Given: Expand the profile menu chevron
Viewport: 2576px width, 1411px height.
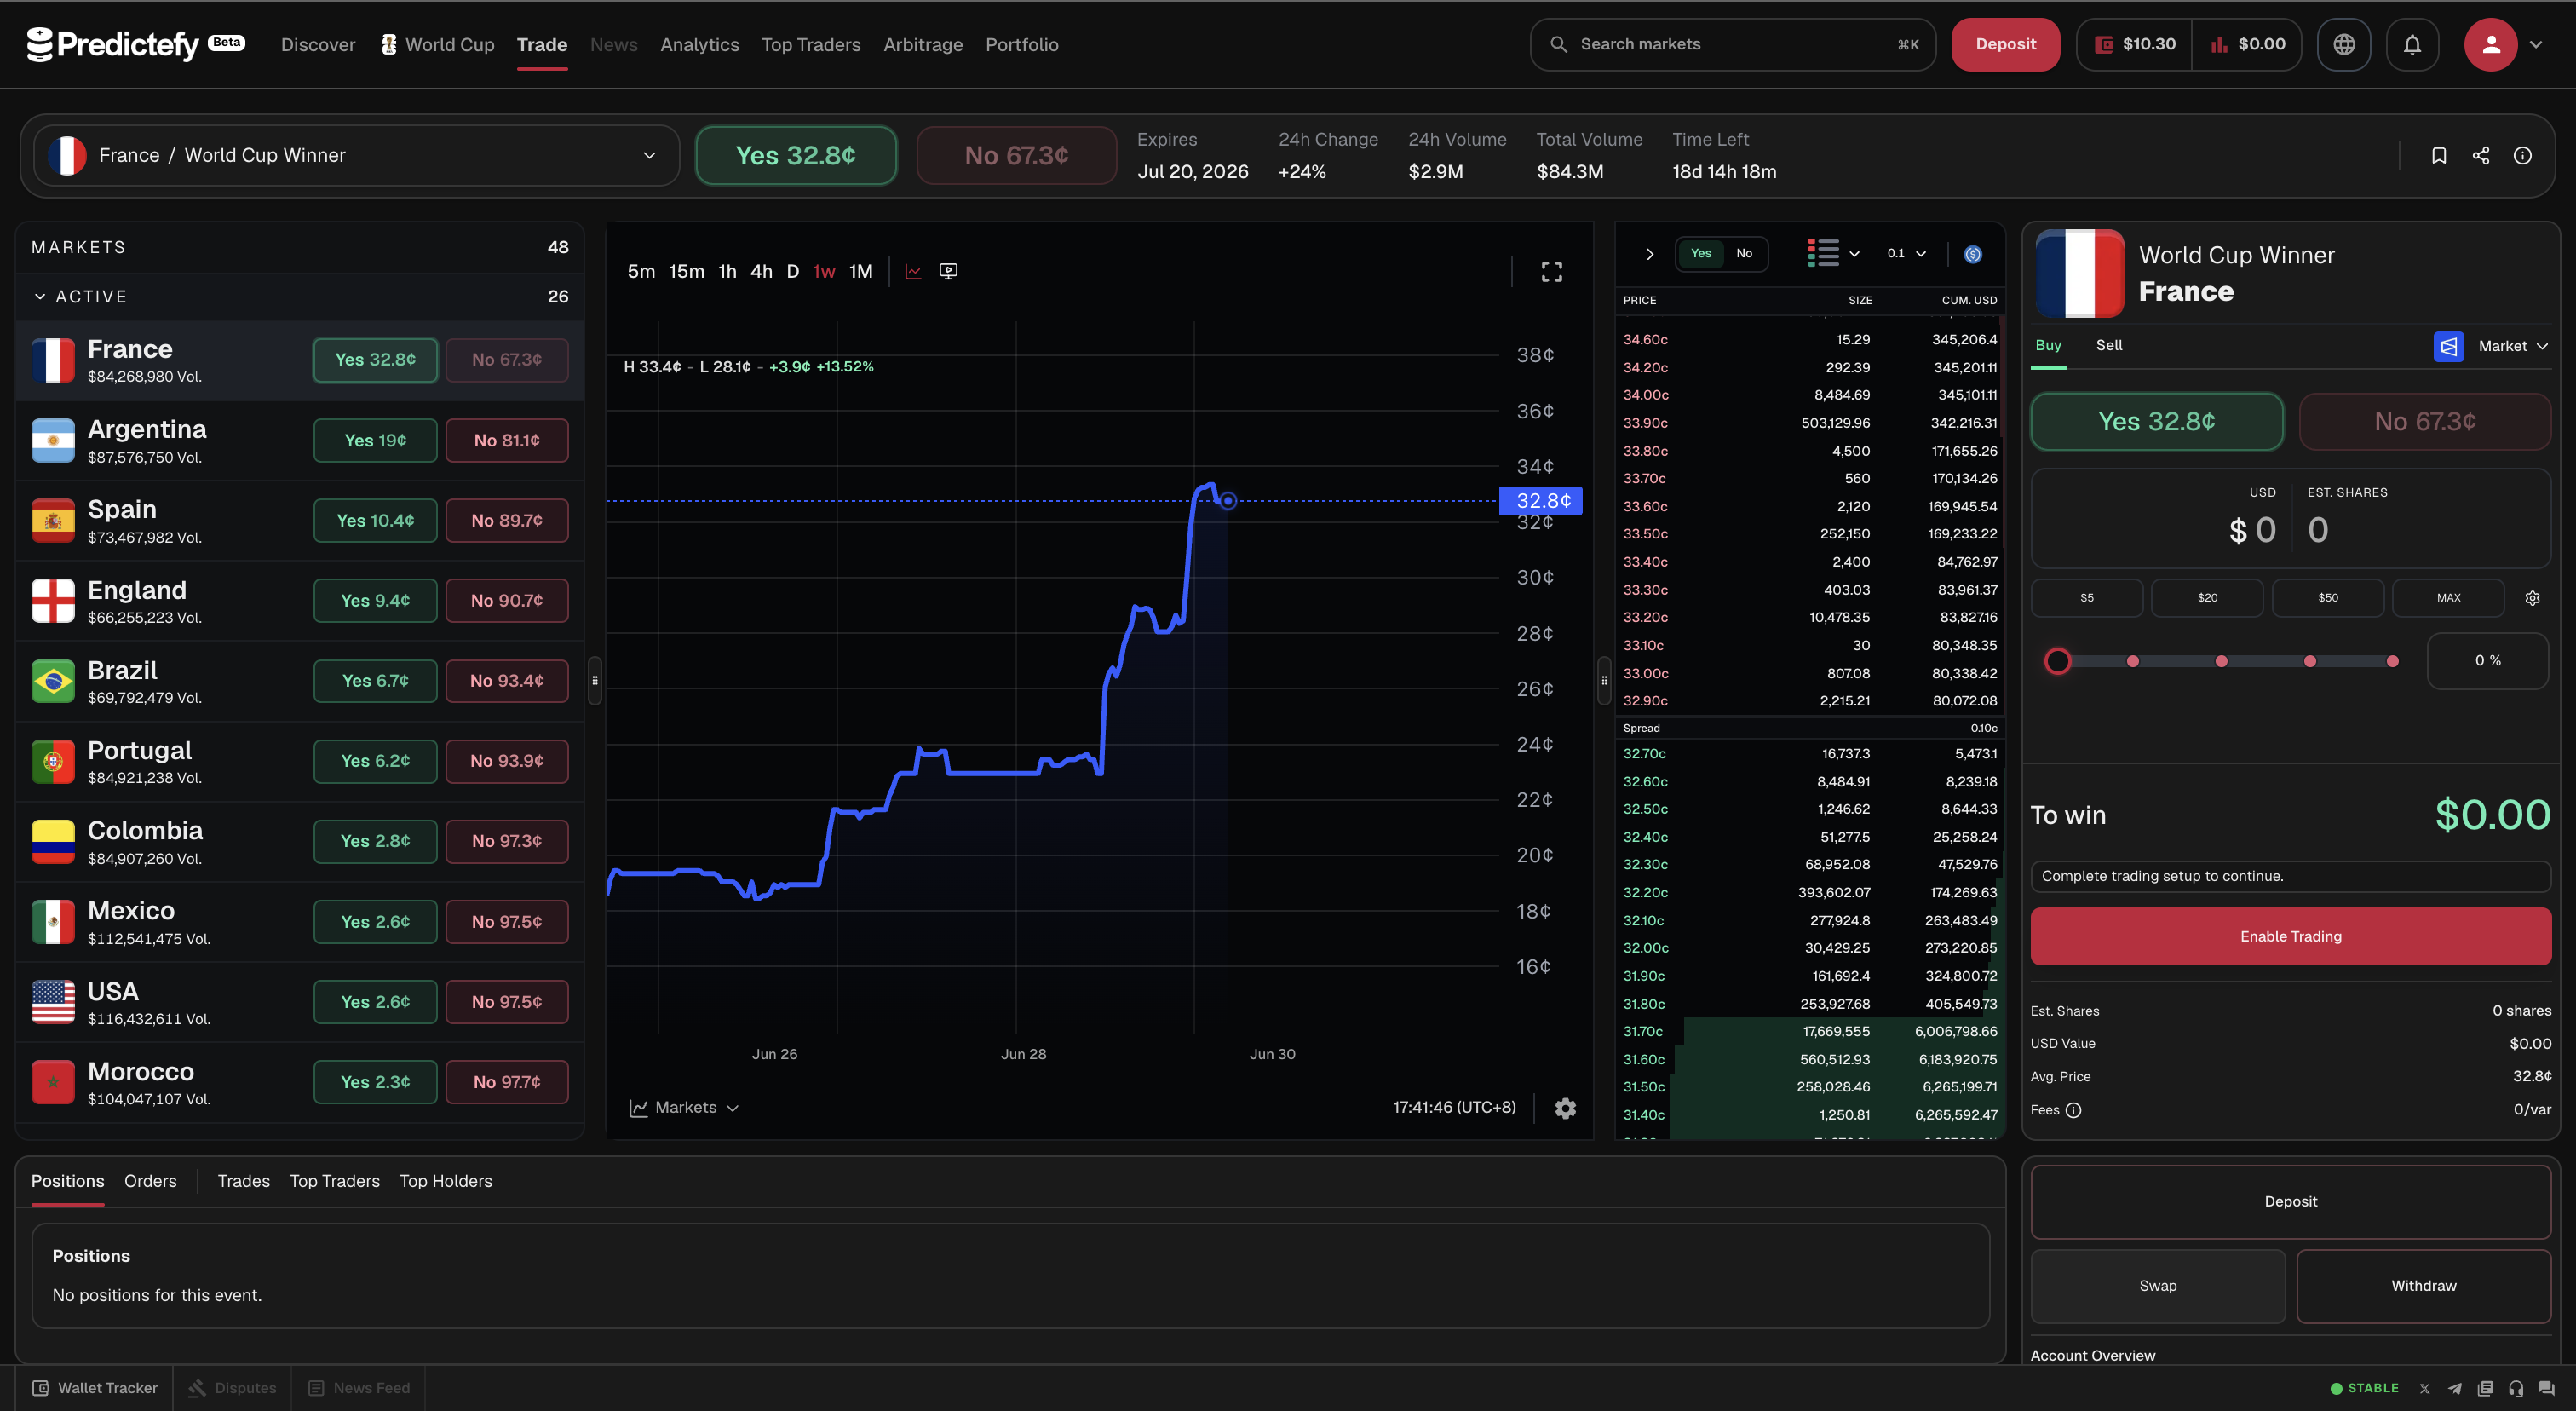Looking at the screenshot, I should (2535, 44).
